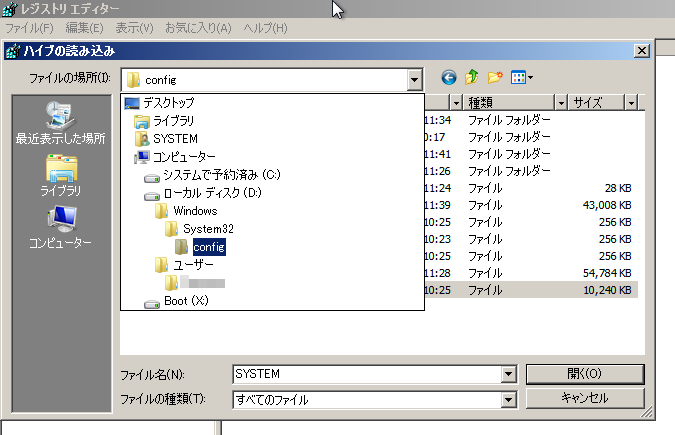Choose Desktop in location dropdown list
675x435 pixels.
coord(167,103)
